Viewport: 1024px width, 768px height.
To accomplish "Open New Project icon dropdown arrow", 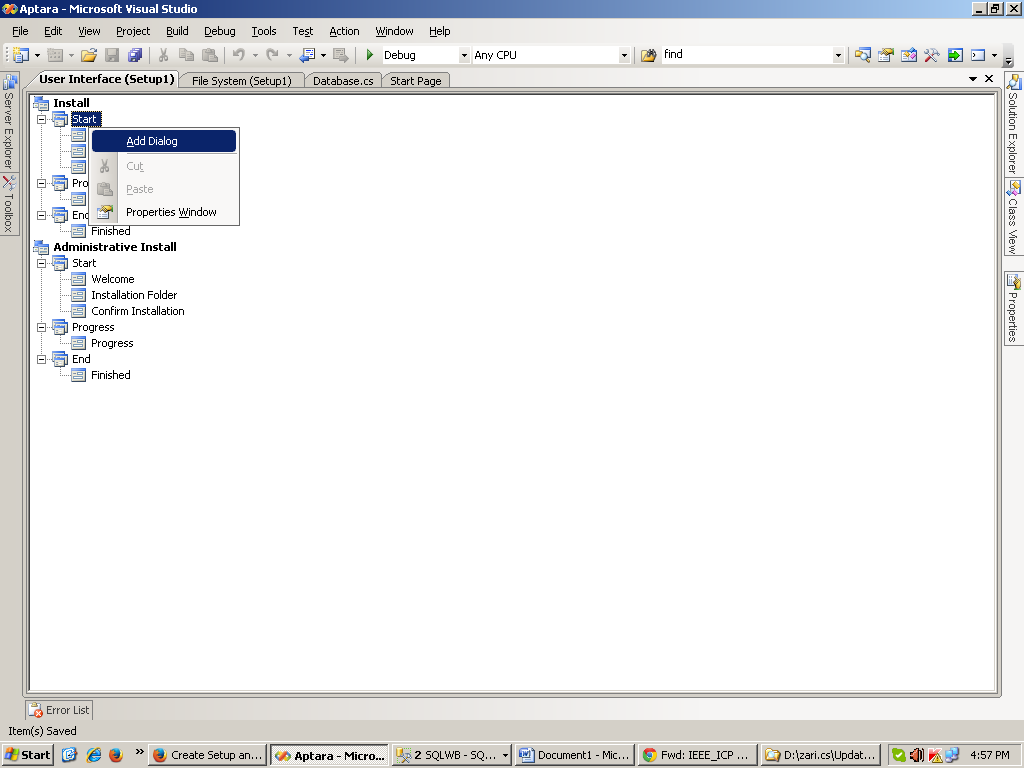I will click(37, 56).
